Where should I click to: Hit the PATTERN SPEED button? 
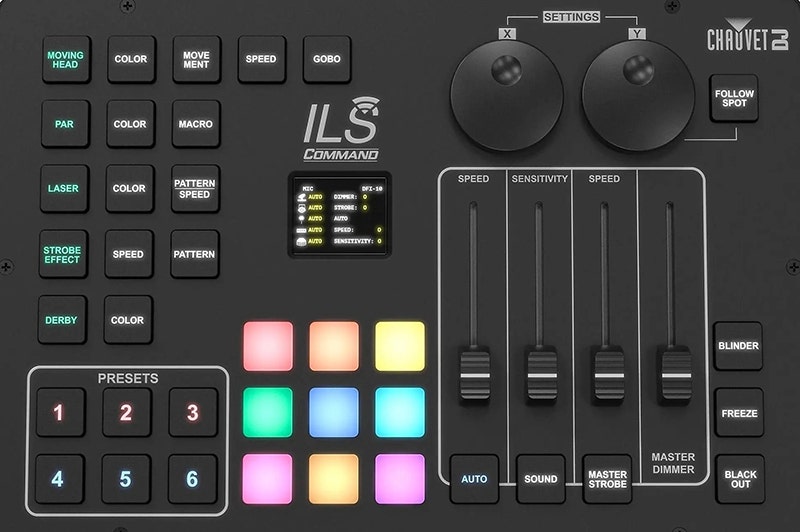[x=195, y=189]
